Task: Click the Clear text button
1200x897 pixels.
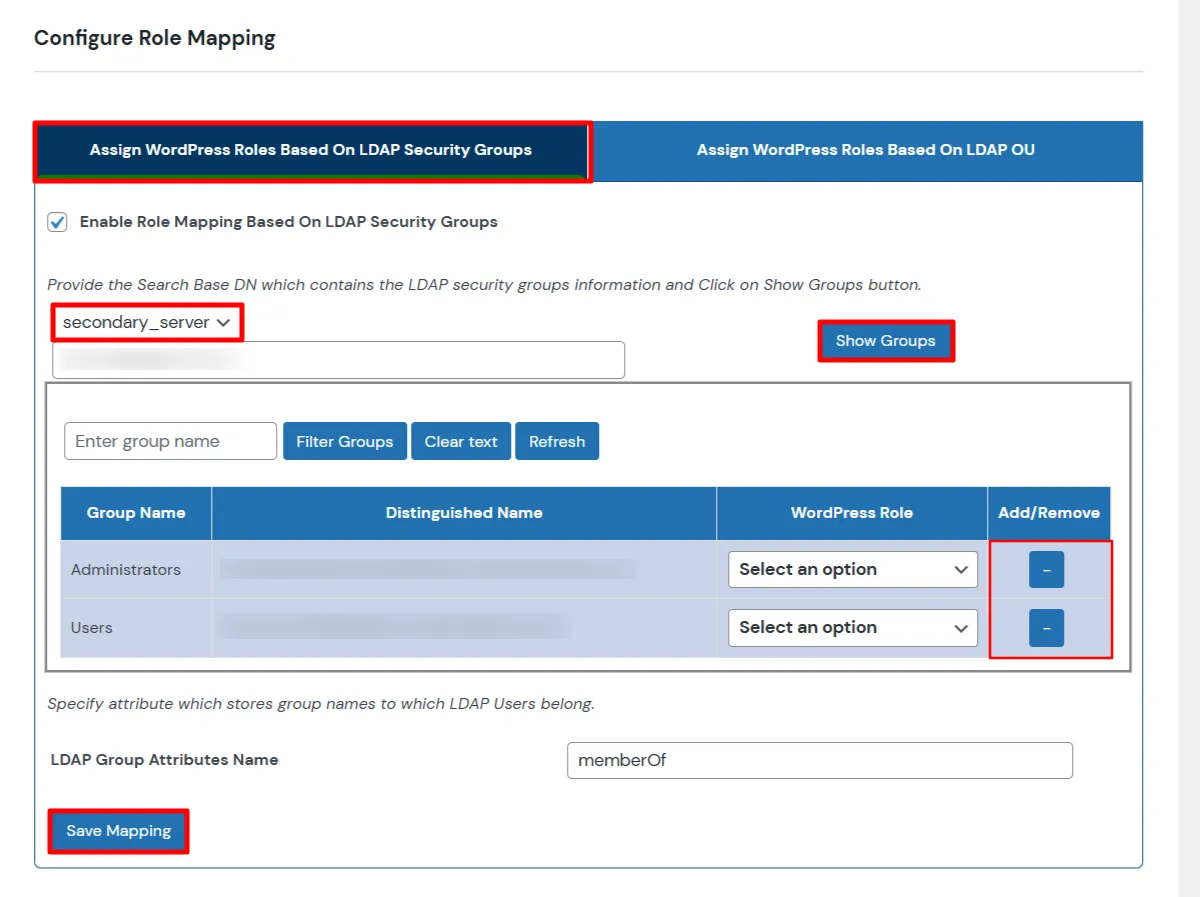Action: tap(461, 440)
